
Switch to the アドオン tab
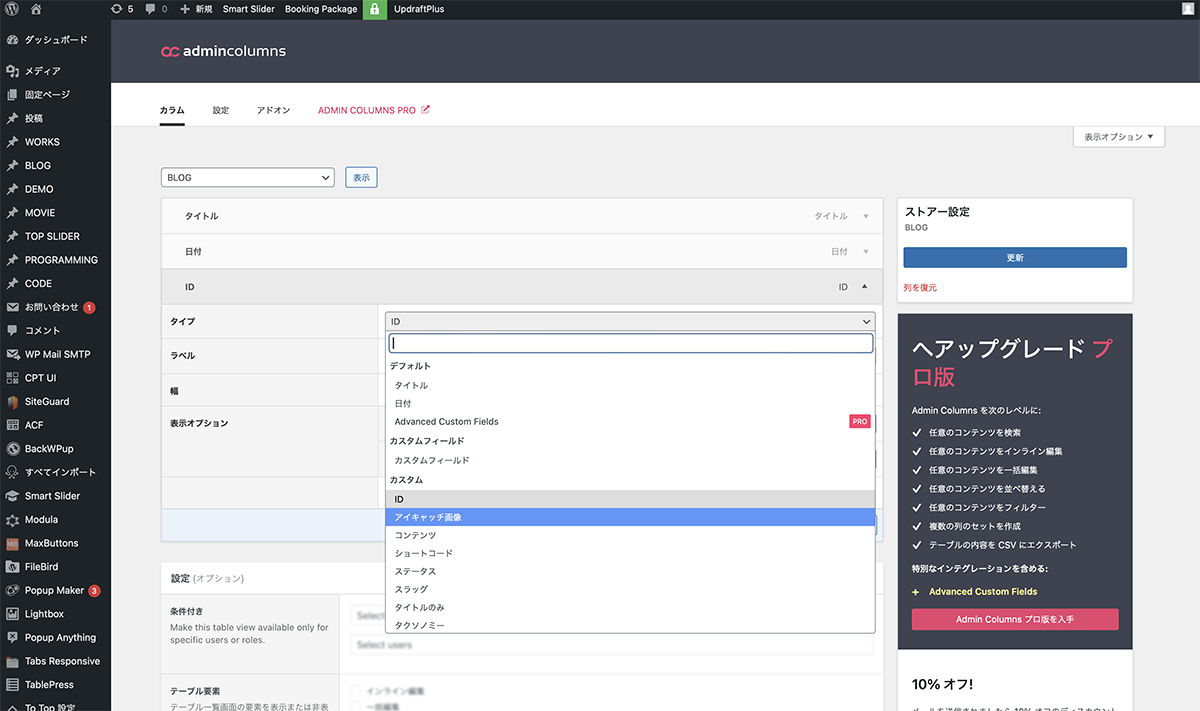[x=273, y=110]
